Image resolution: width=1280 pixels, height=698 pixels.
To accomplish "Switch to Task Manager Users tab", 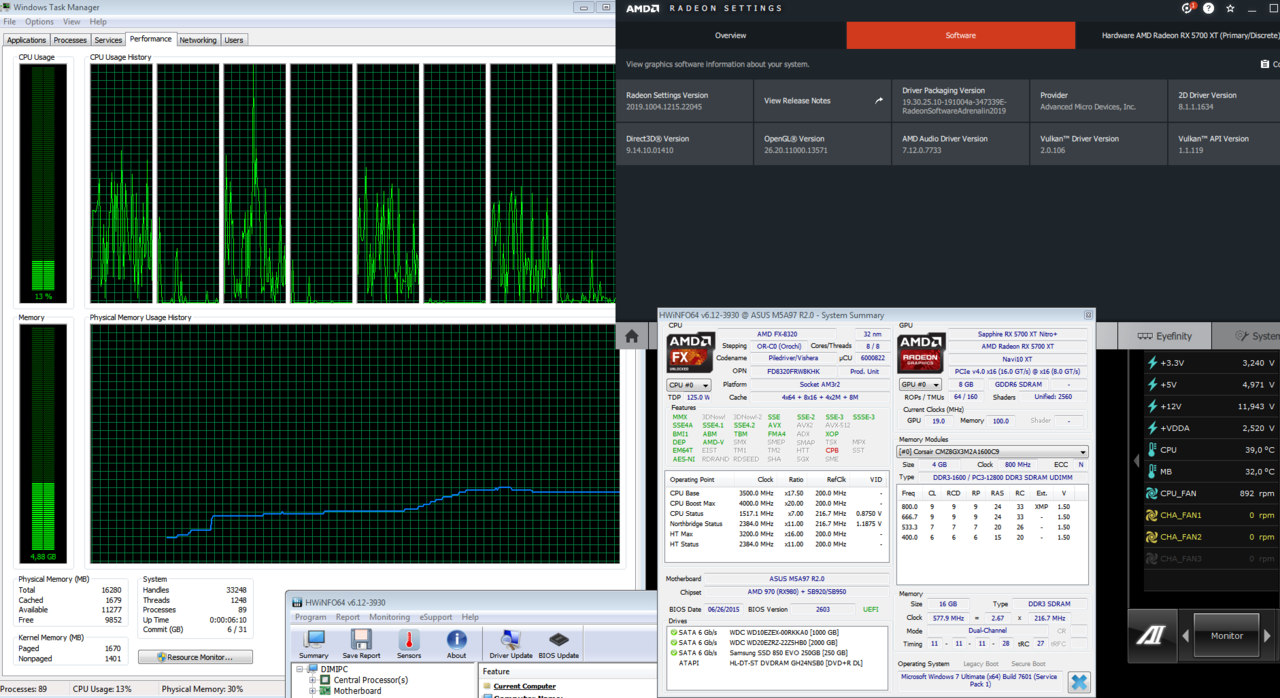I will pyautogui.click(x=234, y=40).
